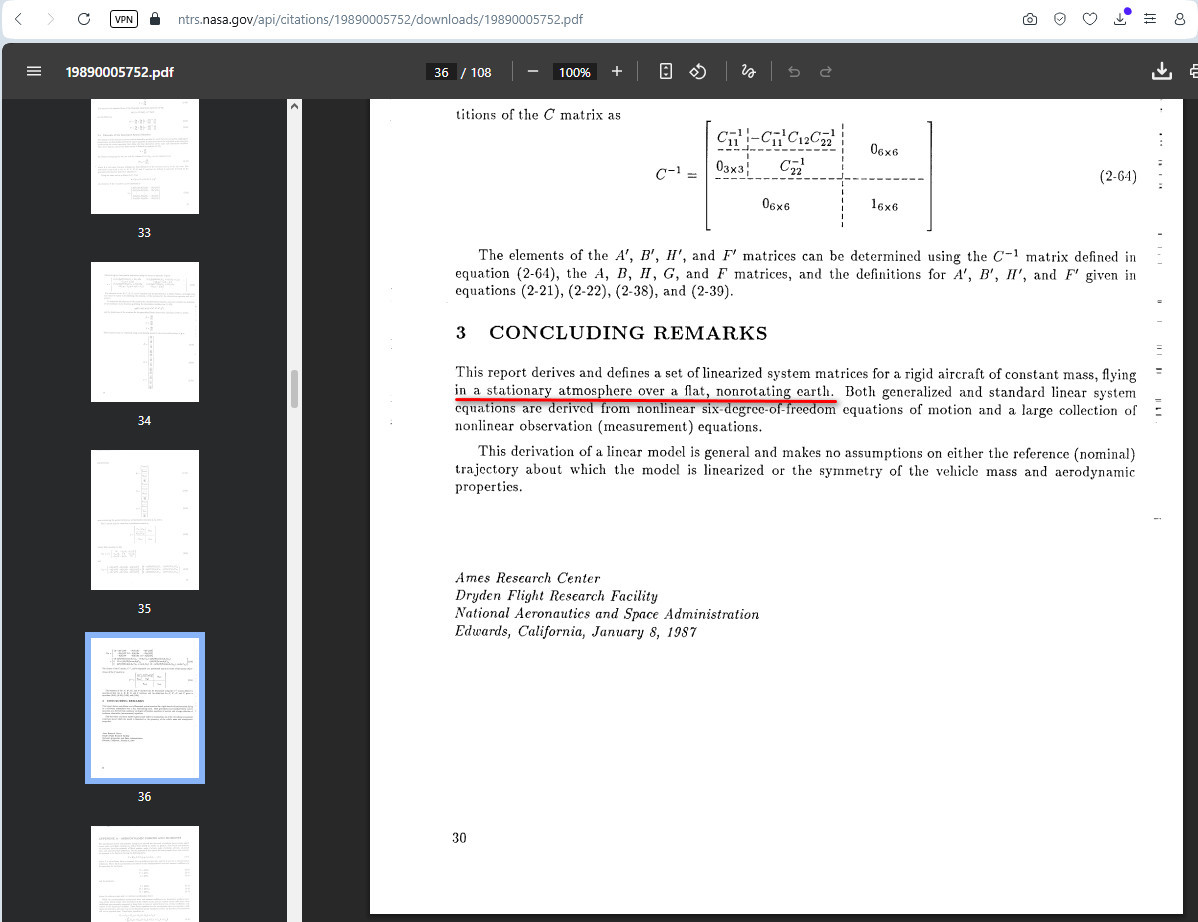Open the VPN badge
The width and height of the screenshot is (1198, 922).
(x=124, y=19)
